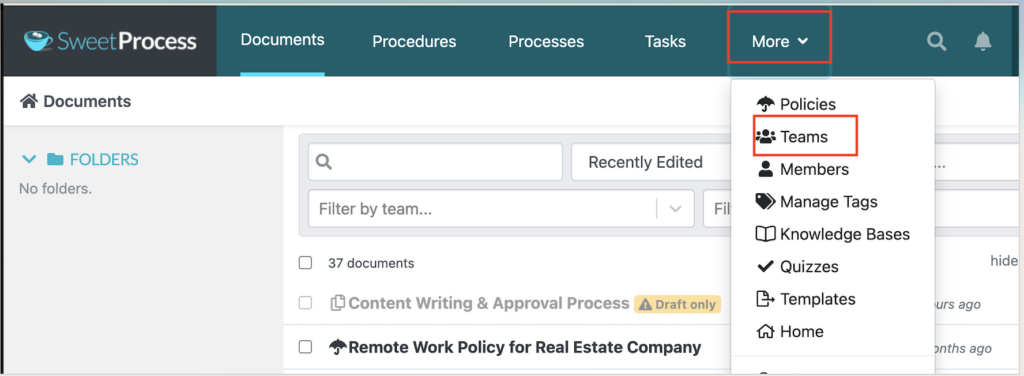Open the Filter by team dropdown arrow
Screen dimensions: 1024x376
click(675, 209)
